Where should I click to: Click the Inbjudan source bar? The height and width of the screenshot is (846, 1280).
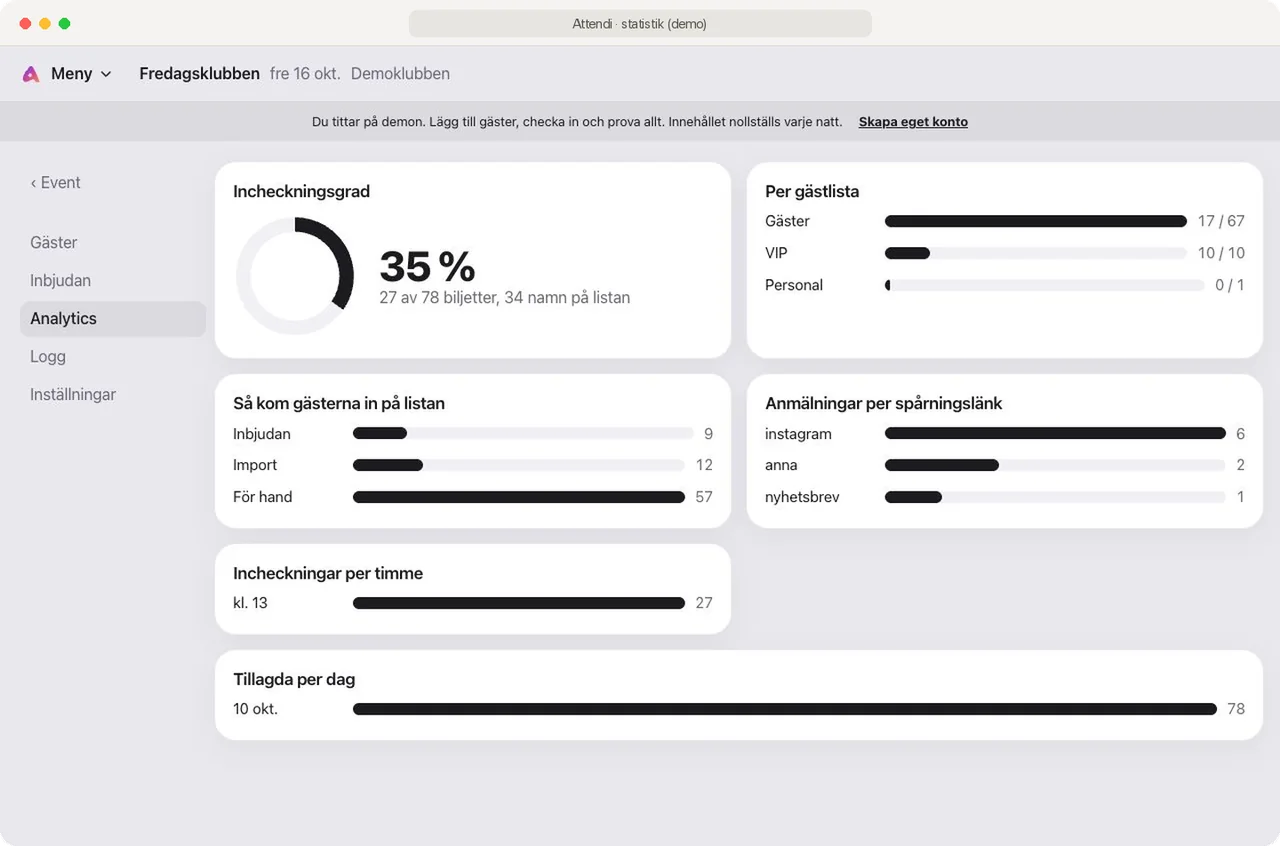pyautogui.click(x=523, y=434)
